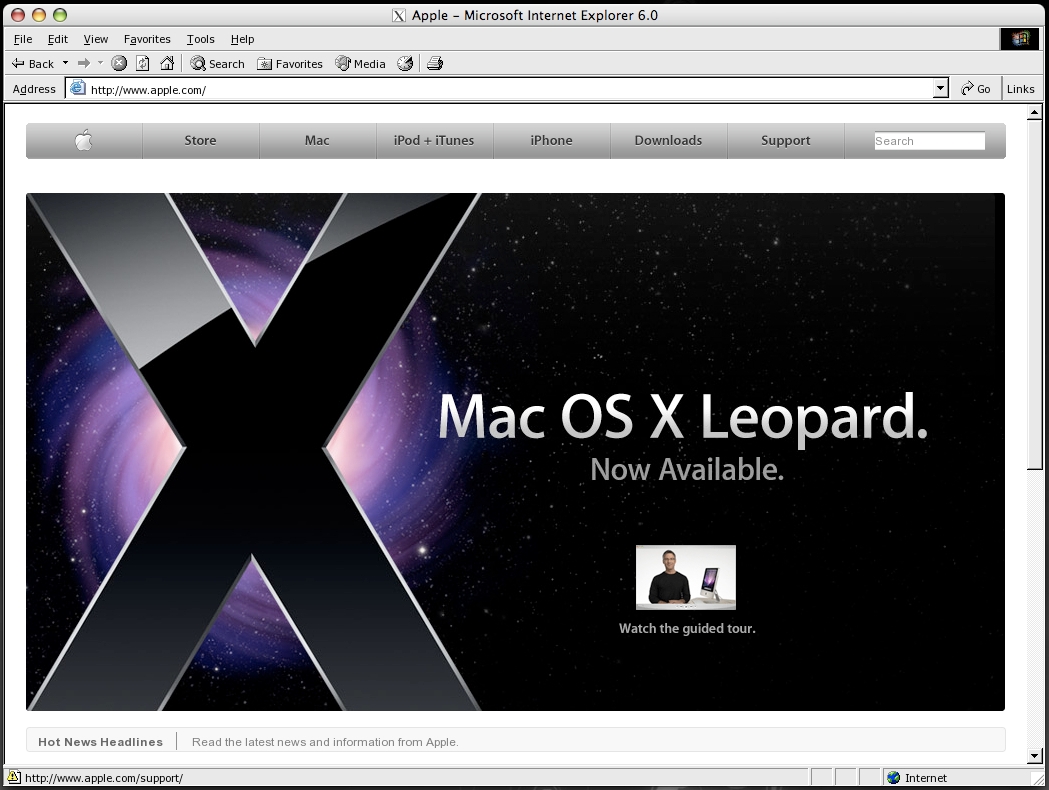This screenshot has width=1049, height=790.
Task: Open the History icon in the toolbar
Action: (405, 64)
